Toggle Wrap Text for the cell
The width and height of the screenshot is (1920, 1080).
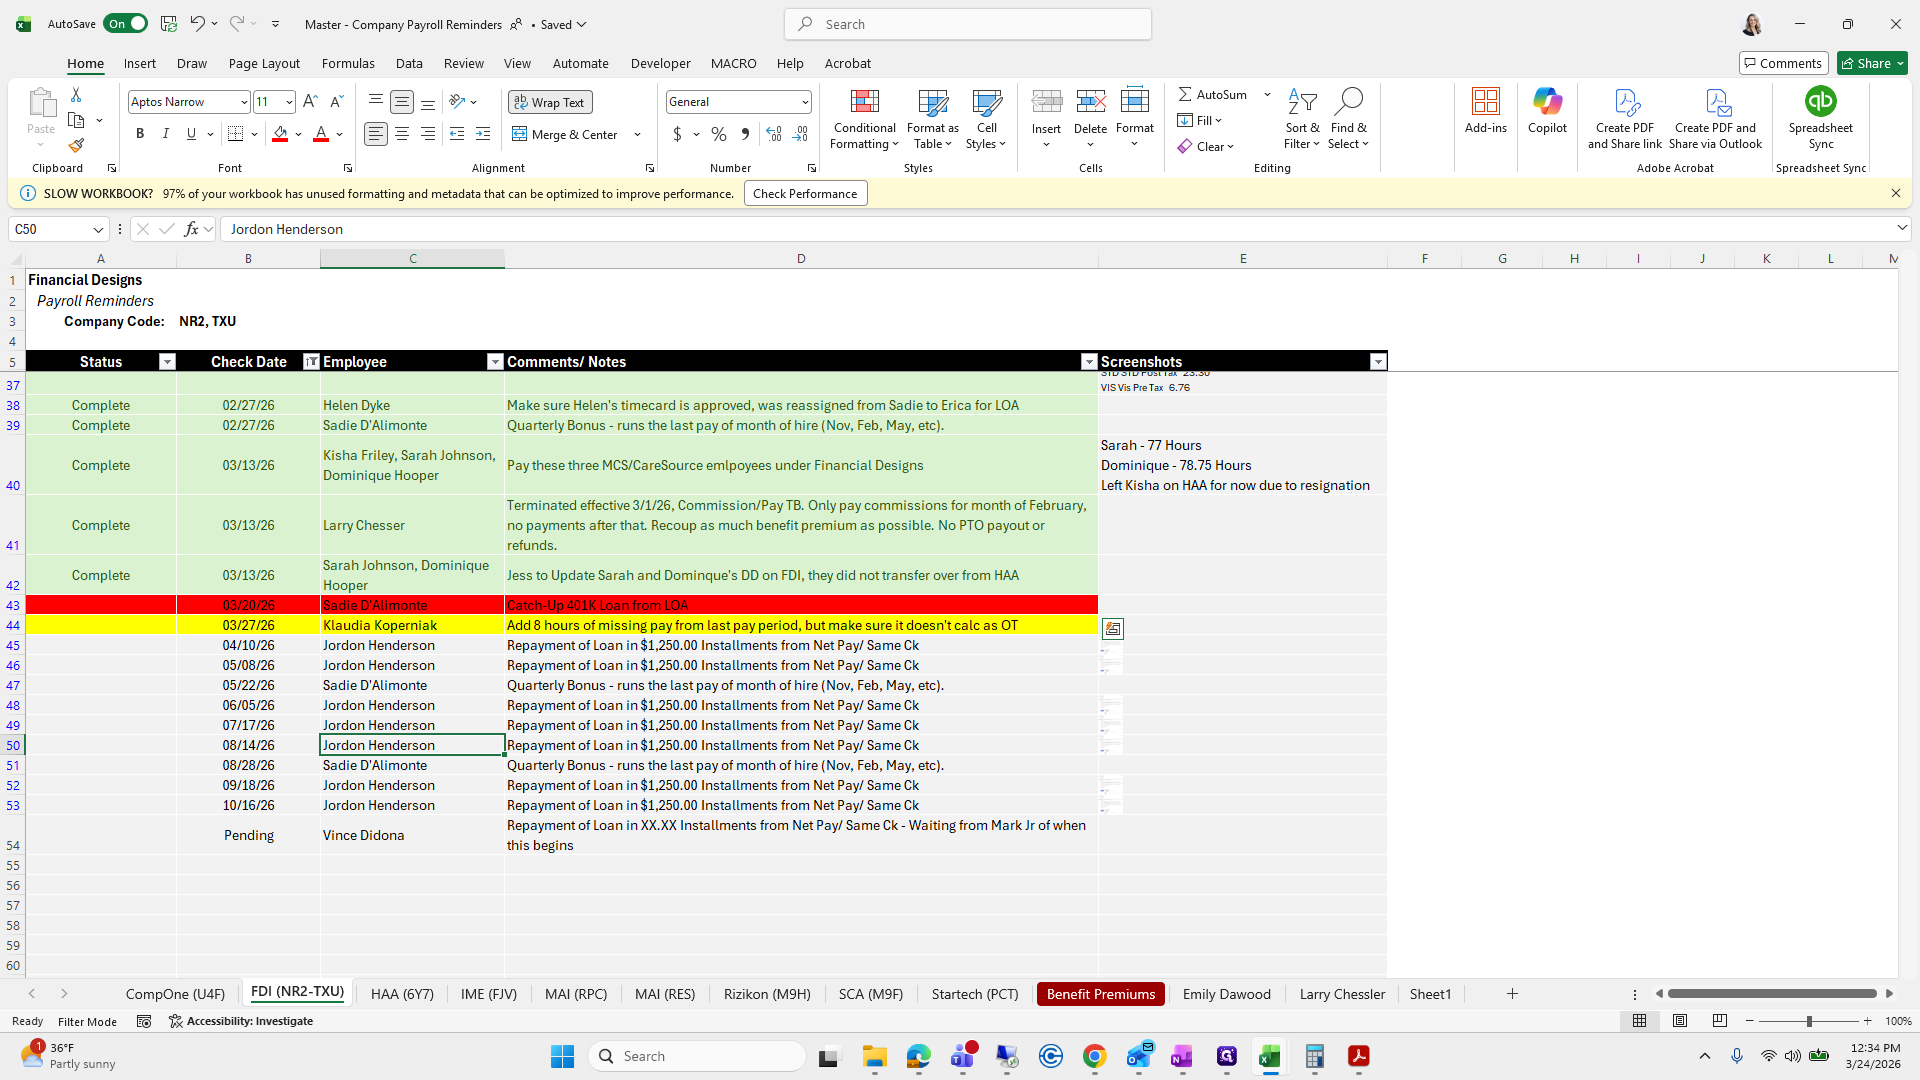coord(550,102)
